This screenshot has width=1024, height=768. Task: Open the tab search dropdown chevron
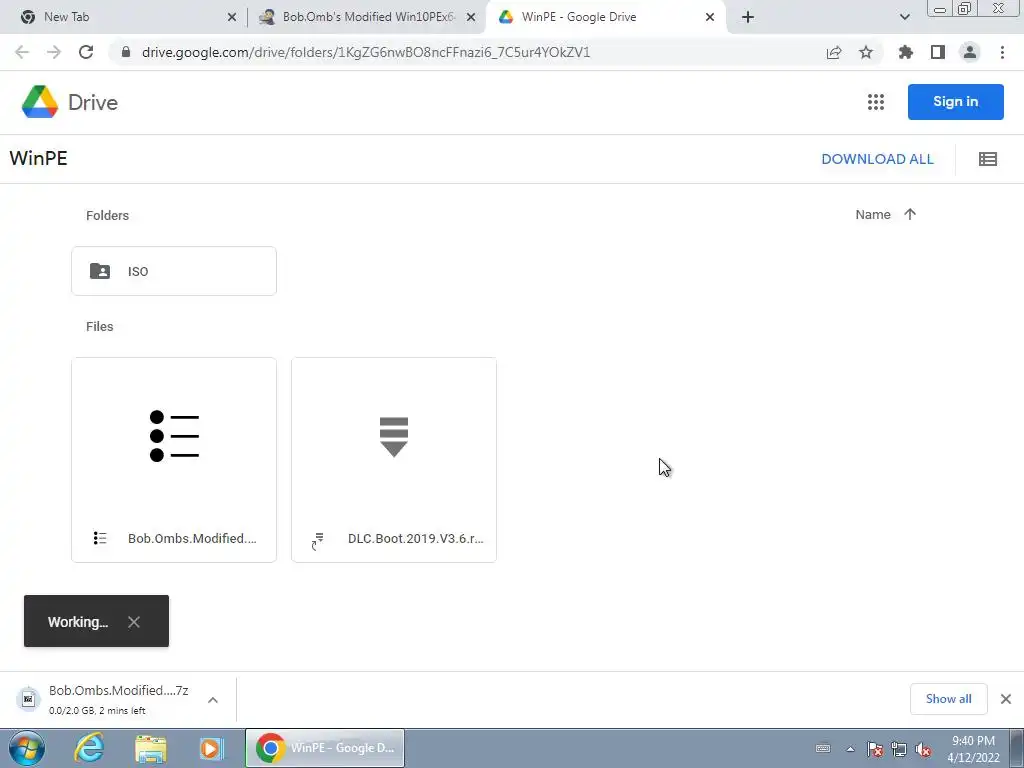coord(904,17)
